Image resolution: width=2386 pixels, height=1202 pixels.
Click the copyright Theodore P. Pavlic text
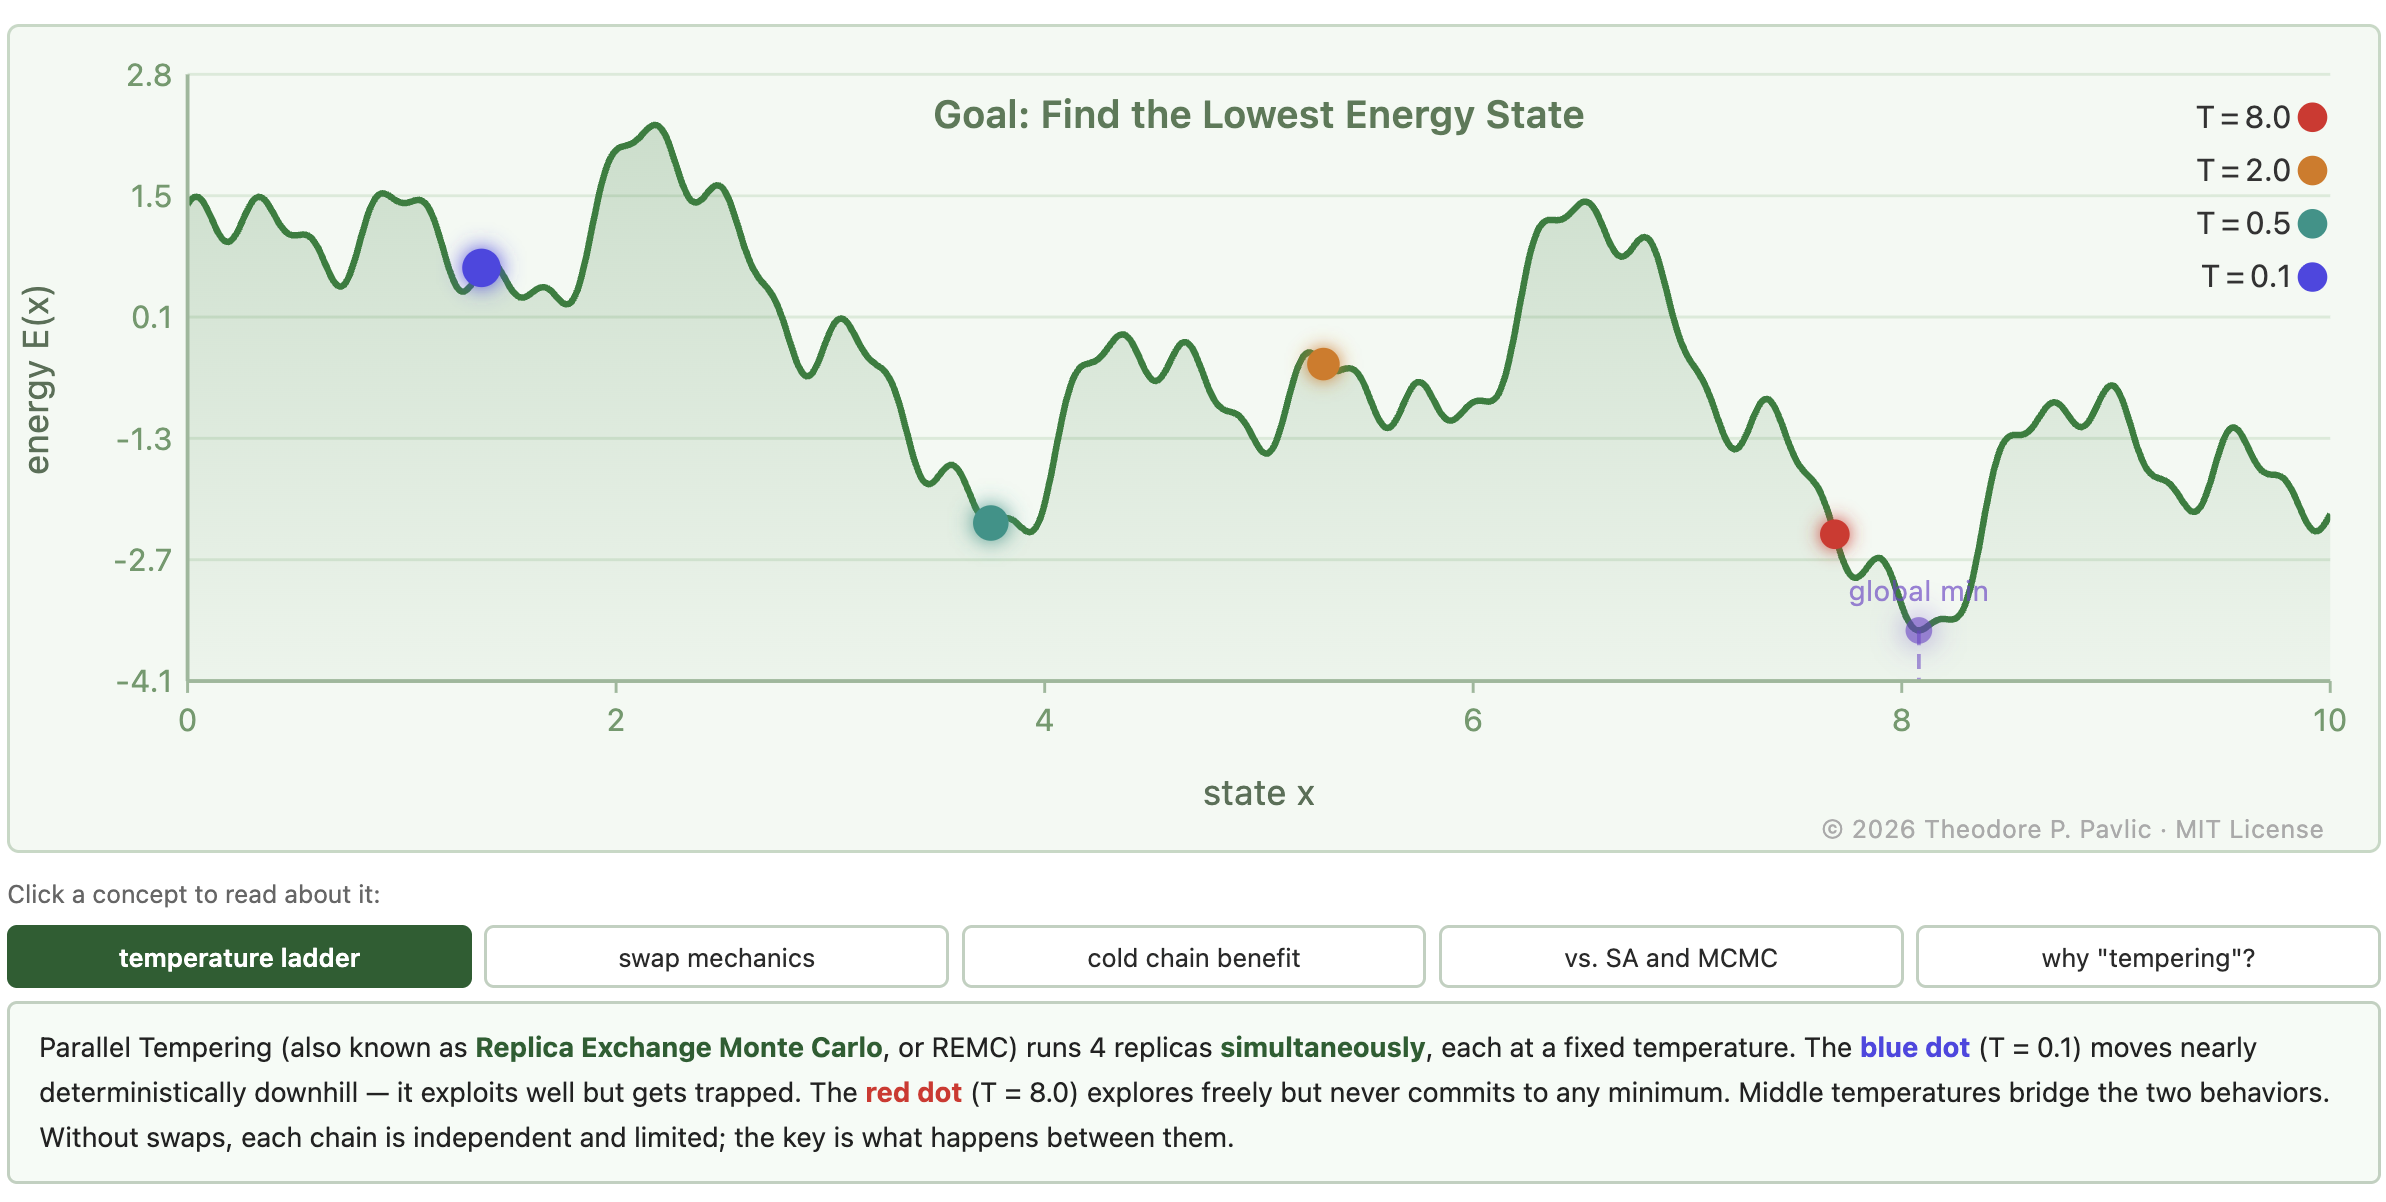2072,829
